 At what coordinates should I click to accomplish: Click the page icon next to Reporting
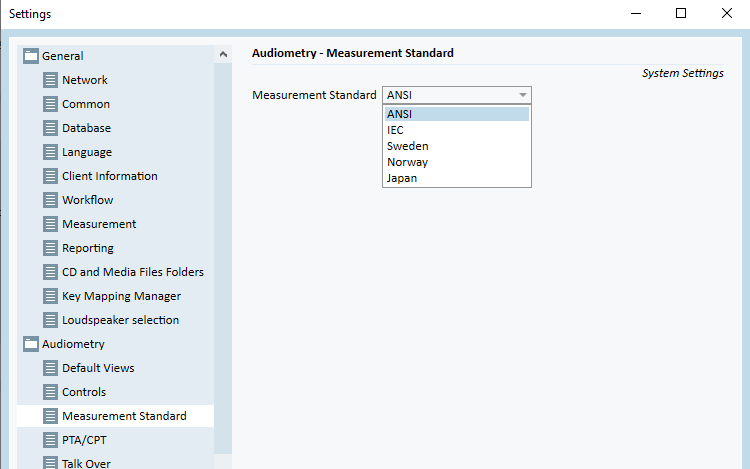tap(50, 248)
